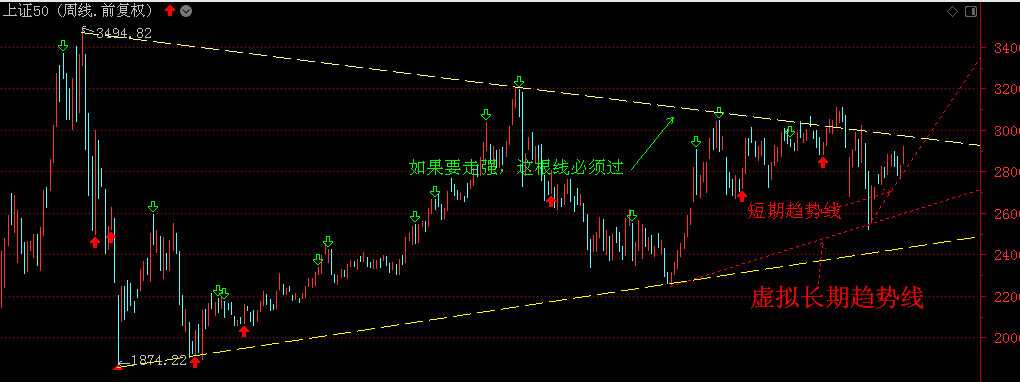Select the 上证50 (周线.前复权) chart title

78,10
